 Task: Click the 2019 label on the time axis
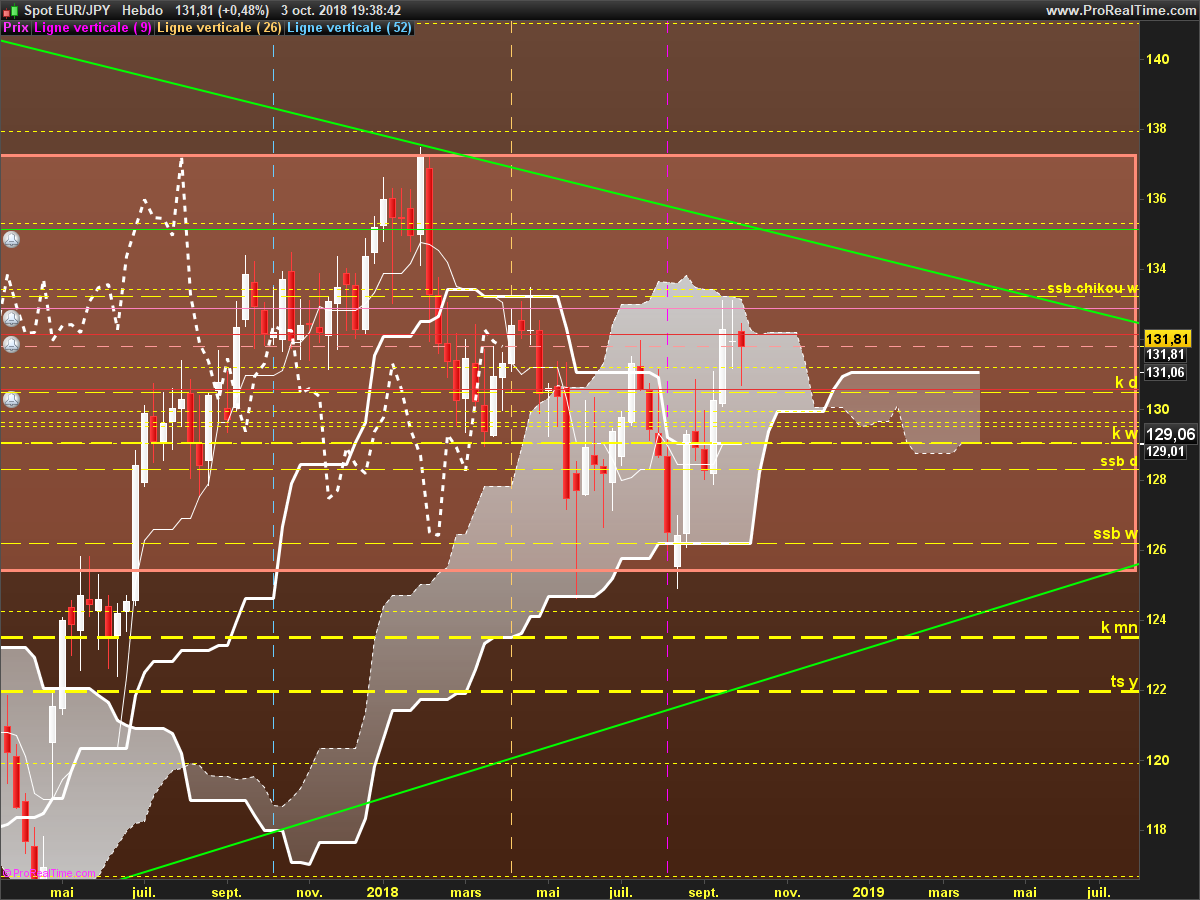pos(867,891)
